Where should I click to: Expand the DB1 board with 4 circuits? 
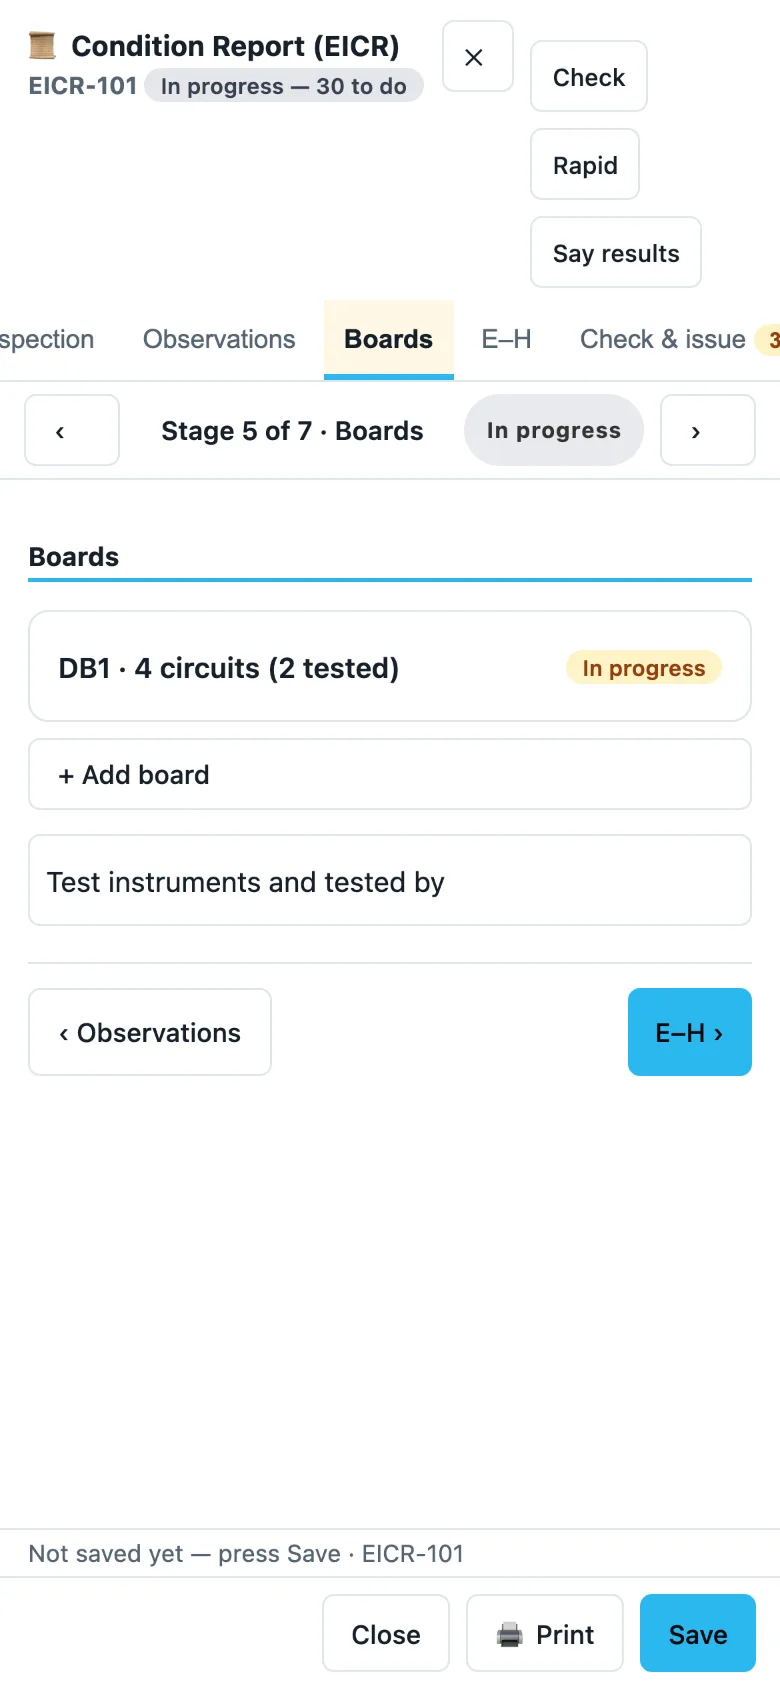[390, 666]
